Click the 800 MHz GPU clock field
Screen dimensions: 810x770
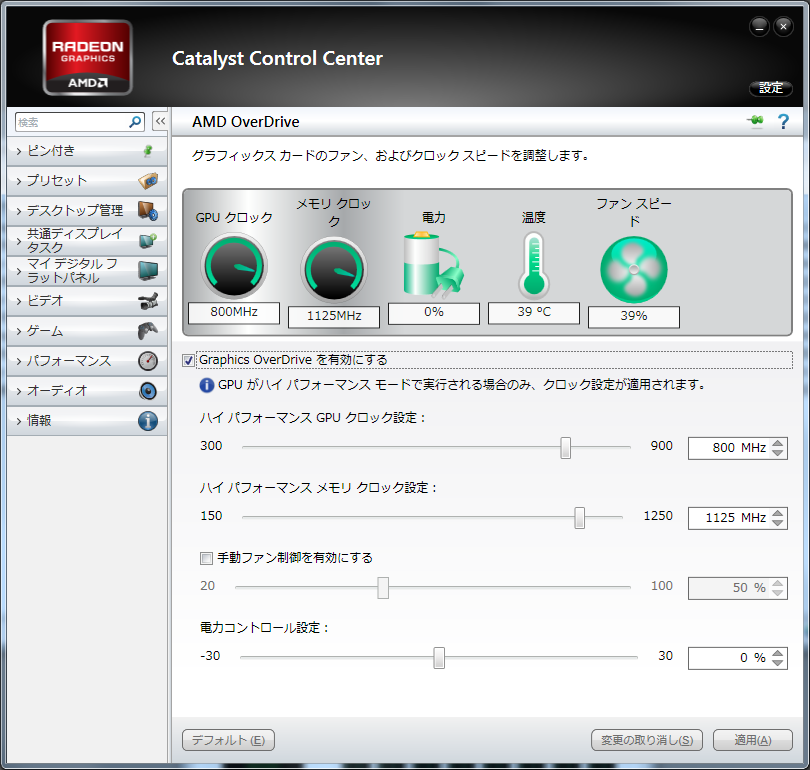[728, 448]
